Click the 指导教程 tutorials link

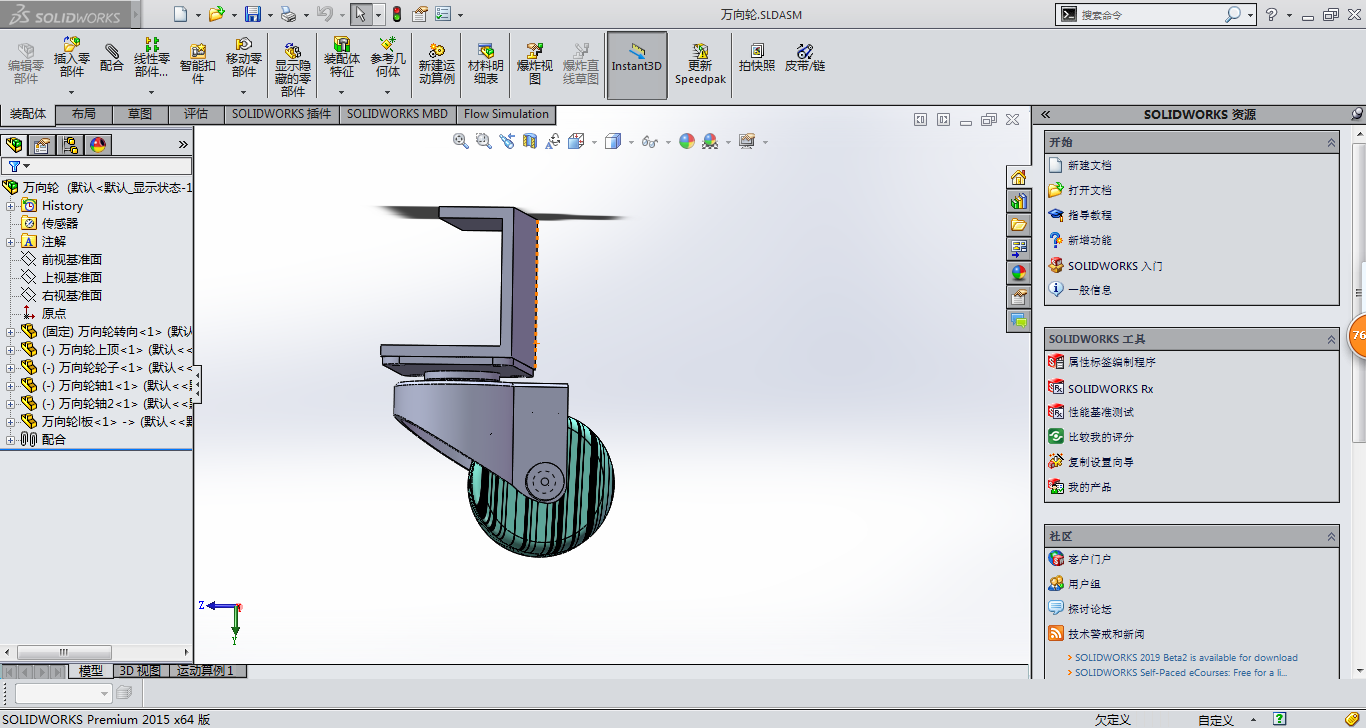pyautogui.click(x=1089, y=215)
